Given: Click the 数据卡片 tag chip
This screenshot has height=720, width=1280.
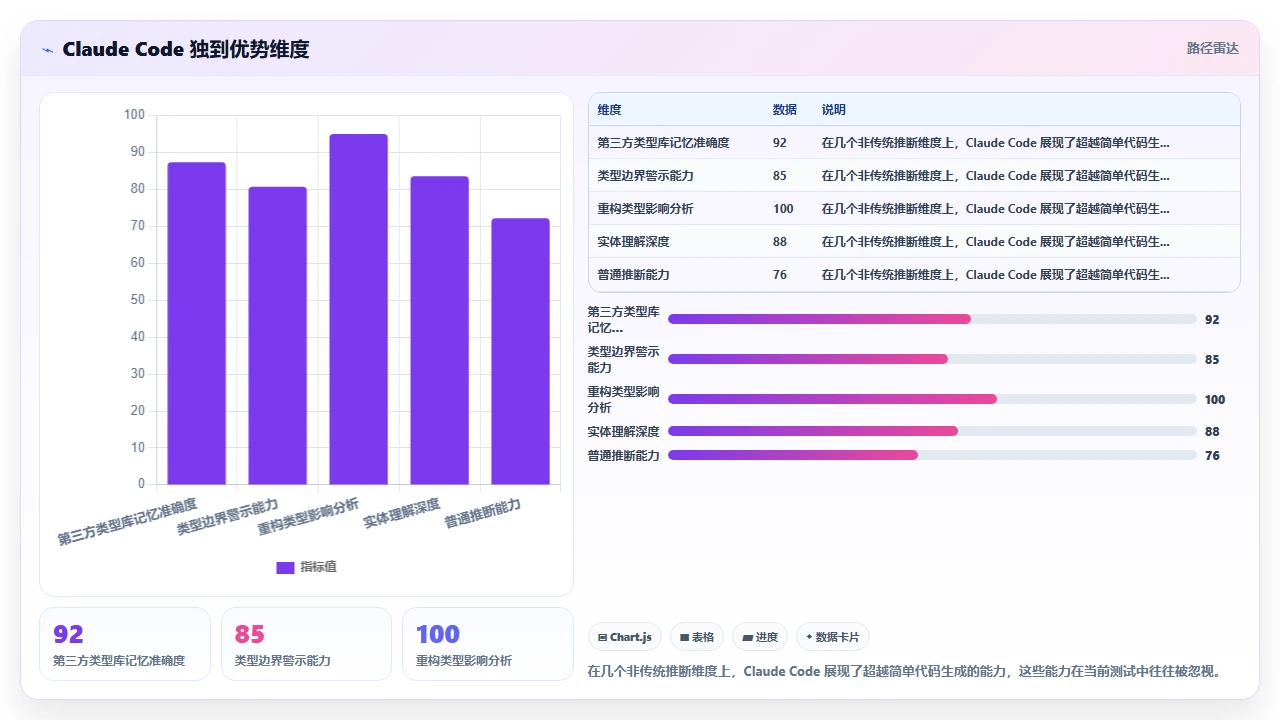Looking at the screenshot, I should pyautogui.click(x=833, y=637).
